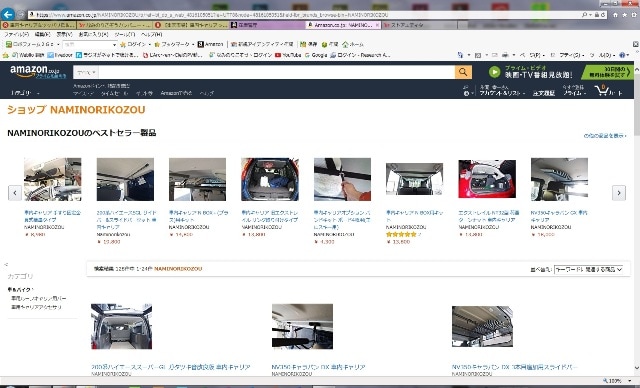Open the third search result ceiling rack image
Viewport: 640px width, 388px height.
pyautogui.click(x=482, y=326)
